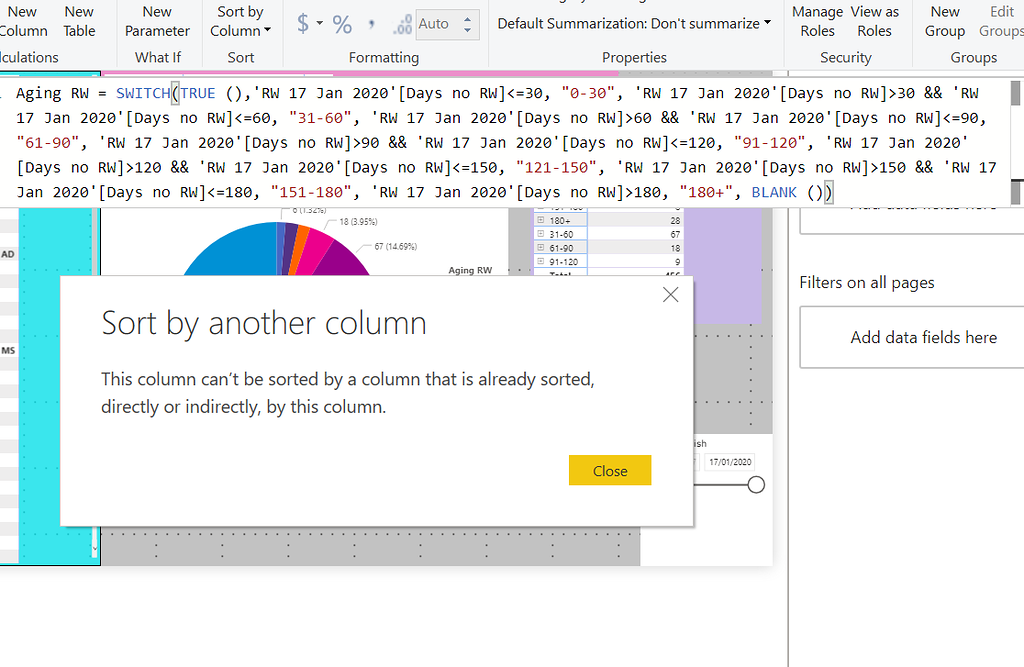The width and height of the screenshot is (1024, 667).
Task: Open Manage Roles
Action: point(817,20)
